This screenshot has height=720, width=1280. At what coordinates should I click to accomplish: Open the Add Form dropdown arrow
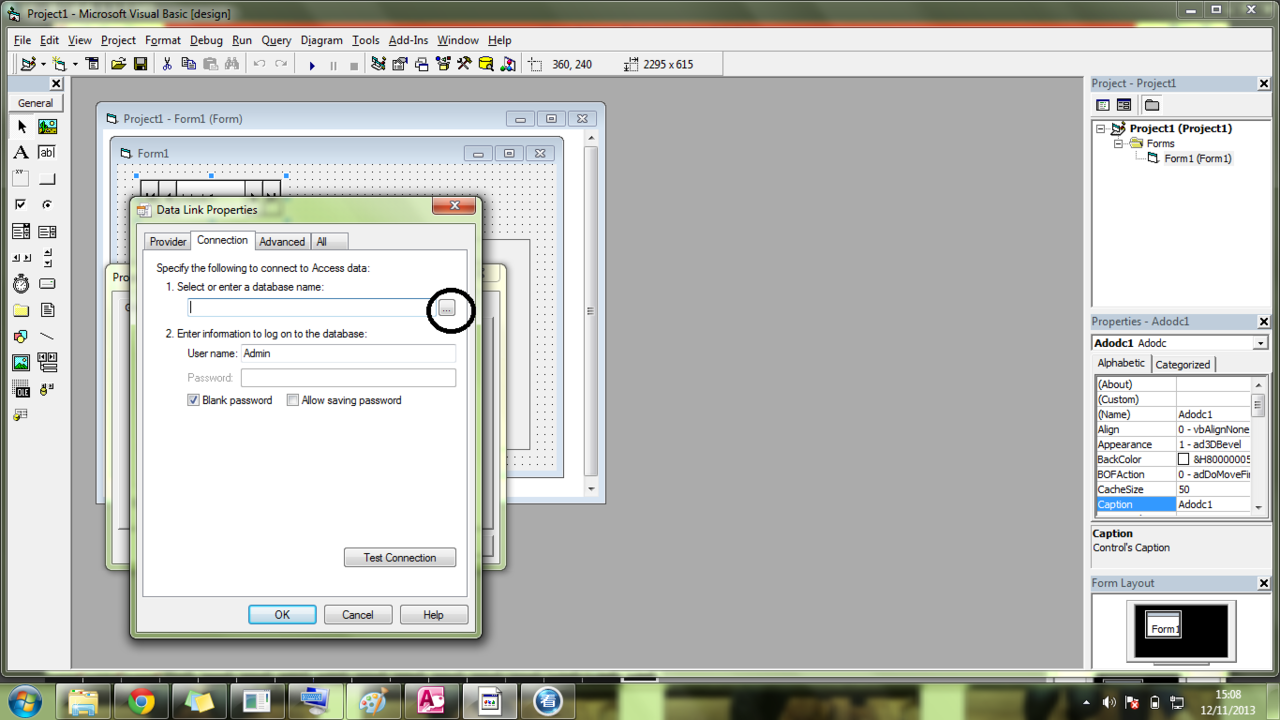coord(75,64)
